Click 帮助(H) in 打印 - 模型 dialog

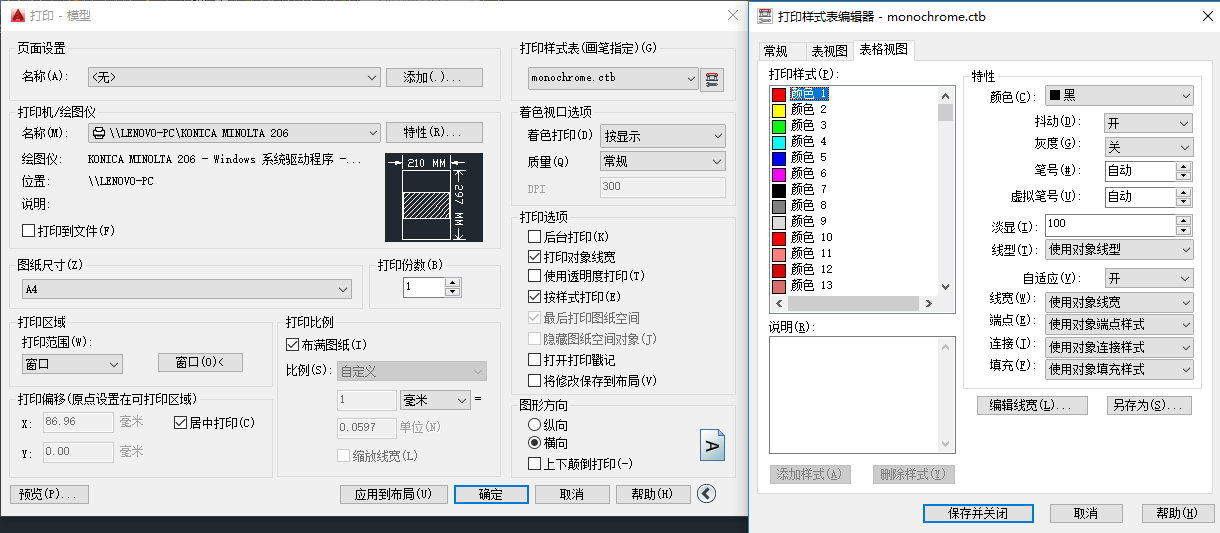pos(654,494)
